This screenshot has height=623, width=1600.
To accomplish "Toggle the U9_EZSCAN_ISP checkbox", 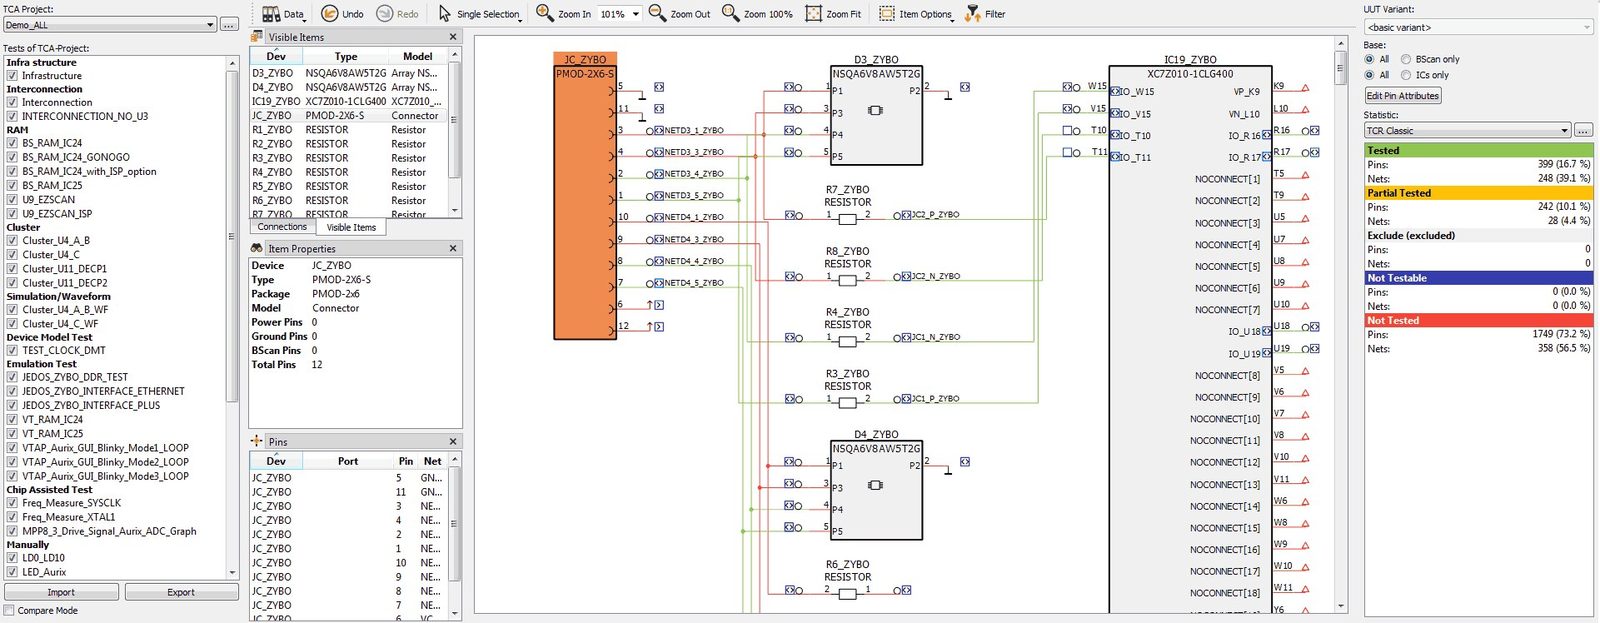I will pyautogui.click(x=12, y=214).
